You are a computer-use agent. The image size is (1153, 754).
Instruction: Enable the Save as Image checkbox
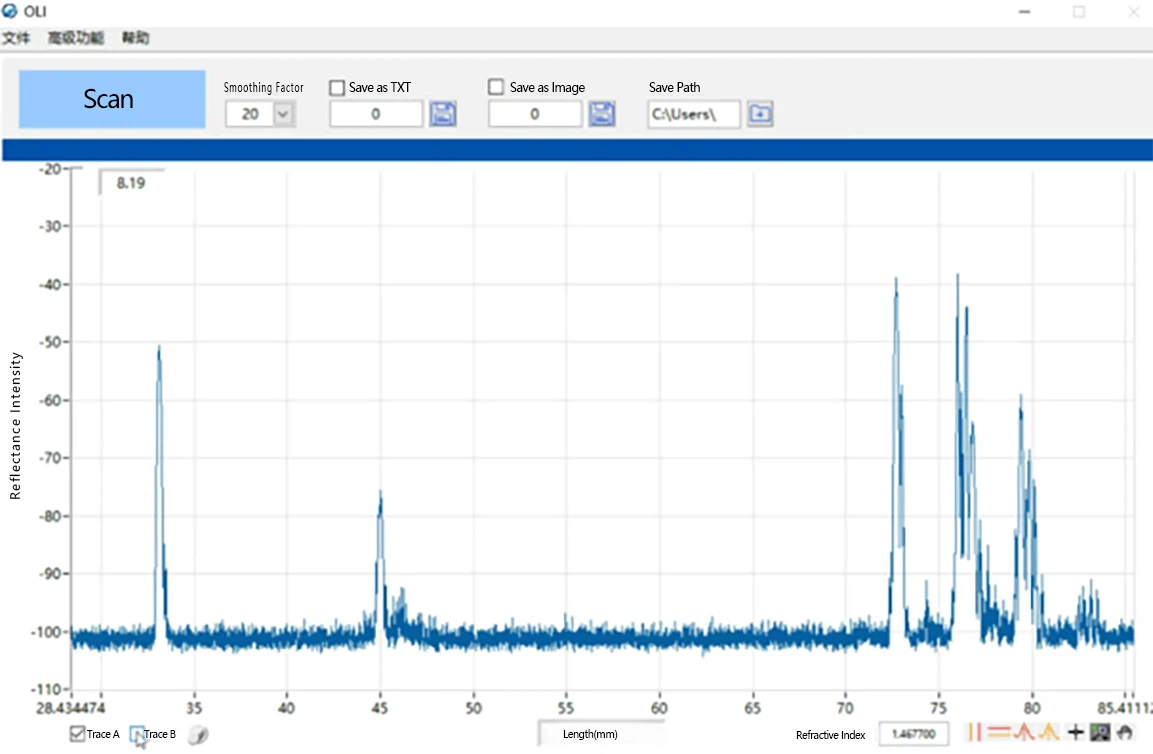click(x=496, y=88)
